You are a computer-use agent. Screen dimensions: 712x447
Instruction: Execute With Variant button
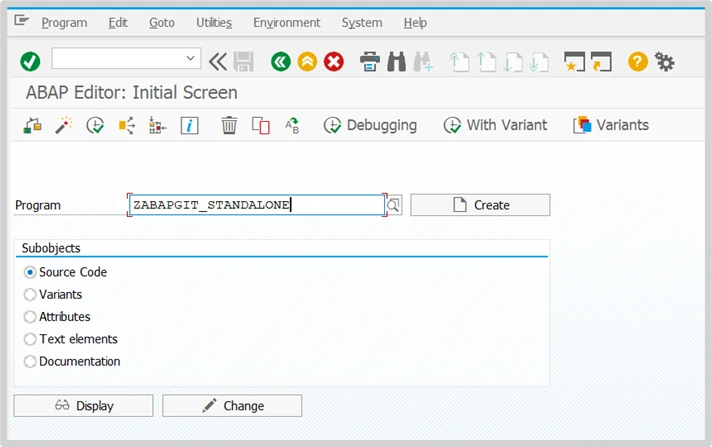(x=495, y=125)
